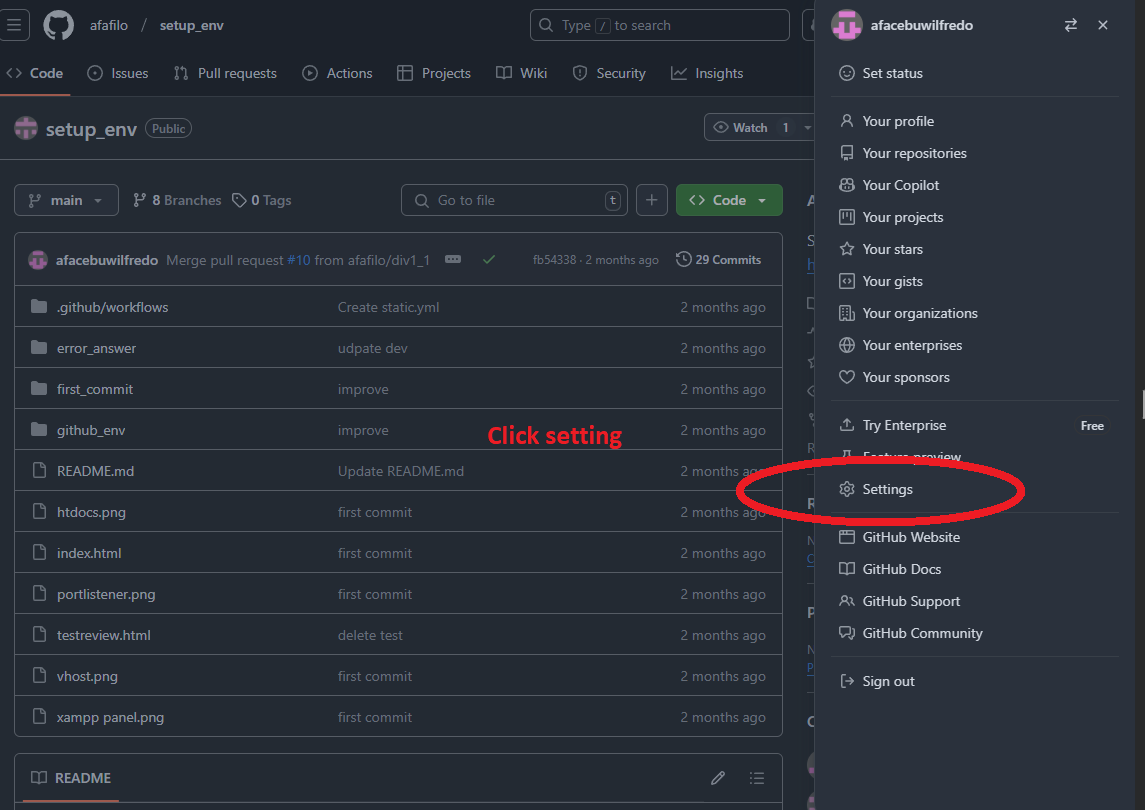Viewport: 1145px width, 810px height.
Task: Open the hamburger navigation menu
Action: (x=14, y=25)
